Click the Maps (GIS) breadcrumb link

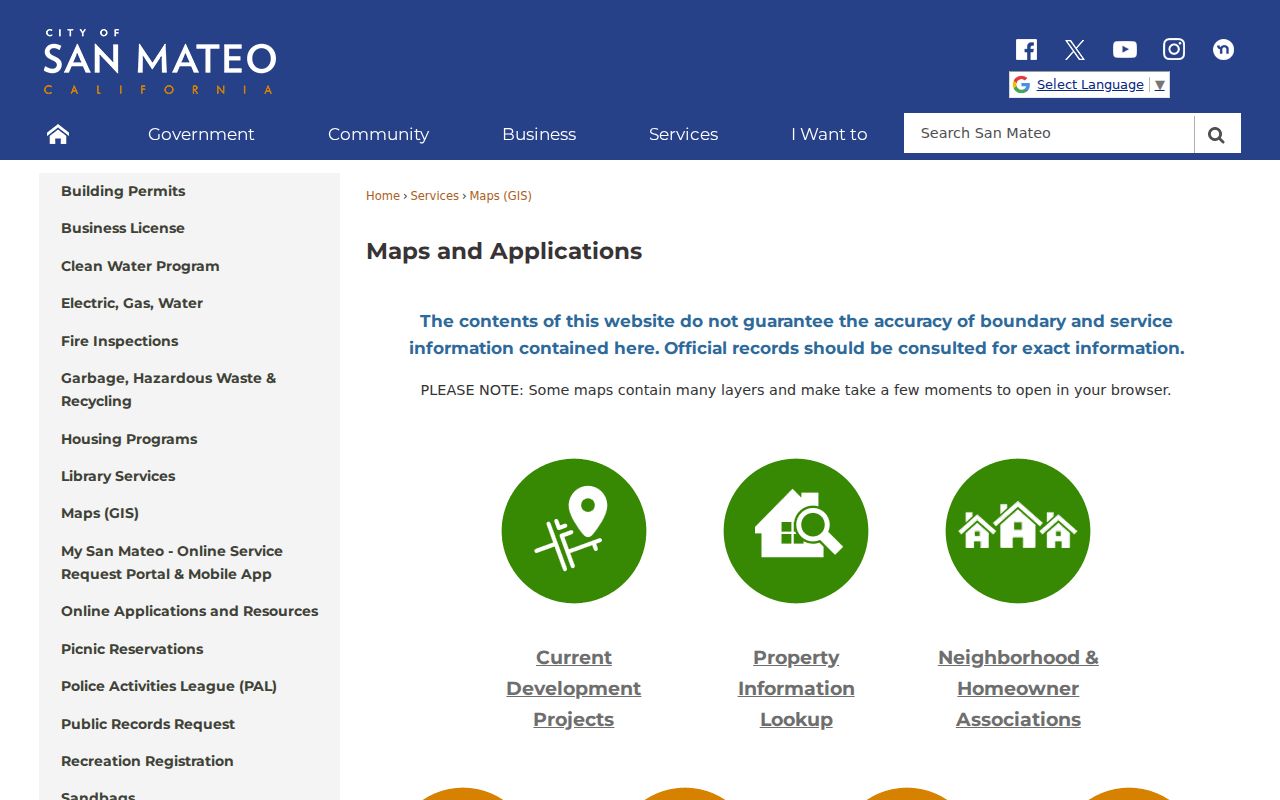(x=501, y=196)
